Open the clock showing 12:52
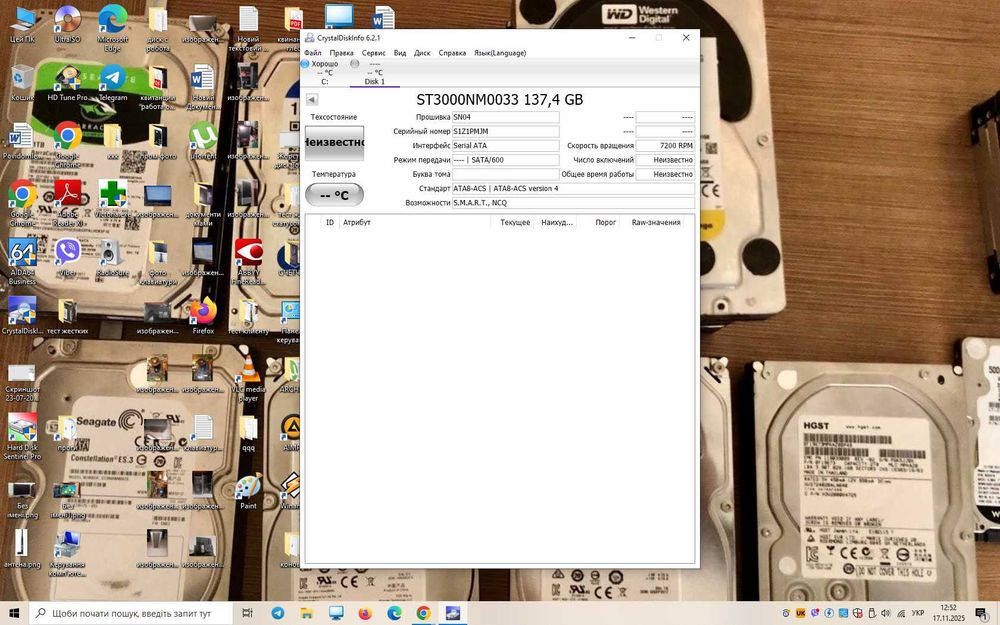 click(949, 613)
